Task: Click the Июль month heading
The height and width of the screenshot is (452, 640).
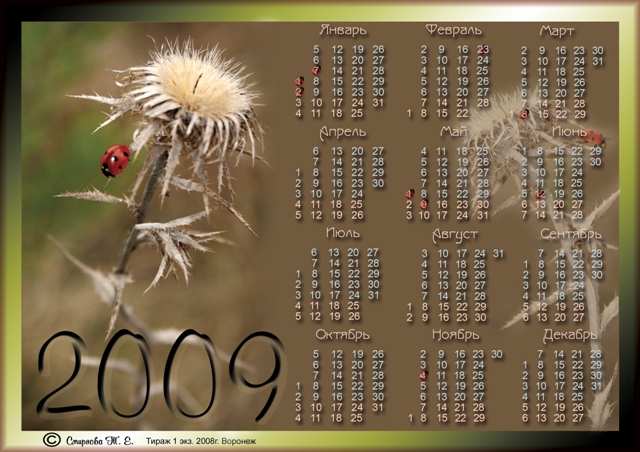Action: [343, 233]
